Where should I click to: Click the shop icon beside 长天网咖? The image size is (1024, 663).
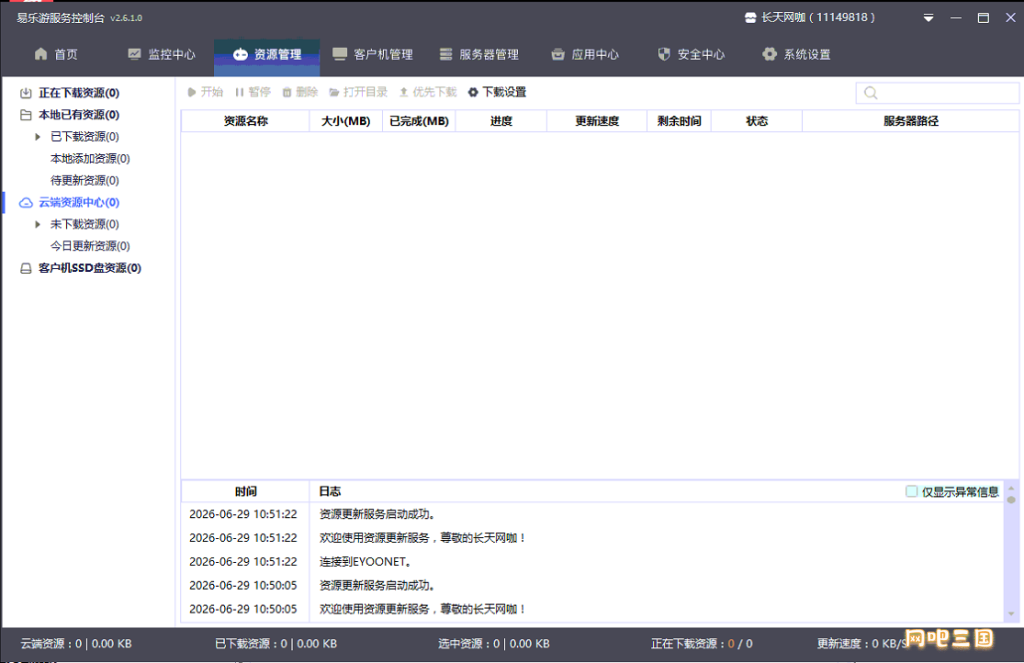[x=750, y=18]
